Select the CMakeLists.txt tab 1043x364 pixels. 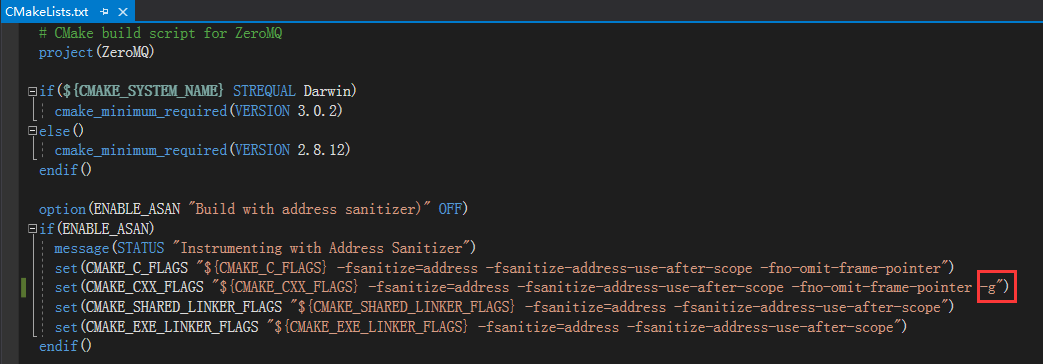[x=47, y=11]
